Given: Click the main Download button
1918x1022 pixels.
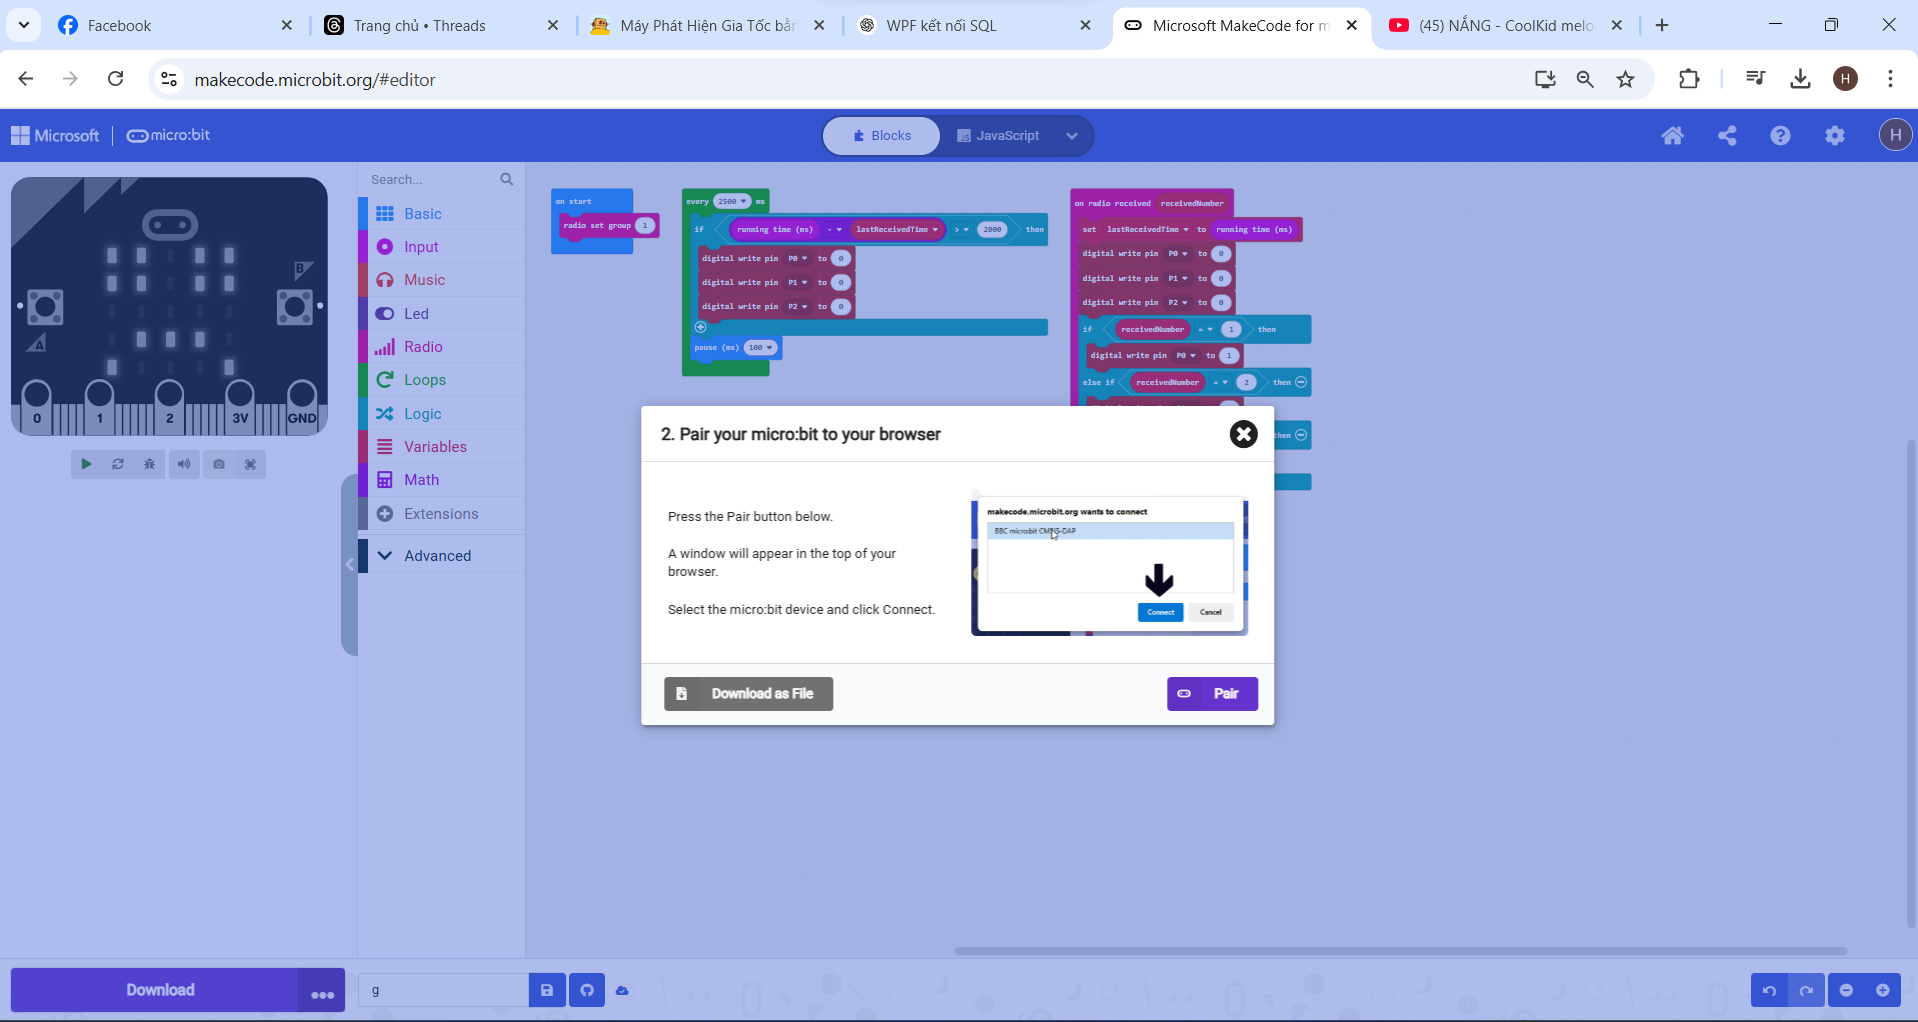Looking at the screenshot, I should tap(155, 990).
